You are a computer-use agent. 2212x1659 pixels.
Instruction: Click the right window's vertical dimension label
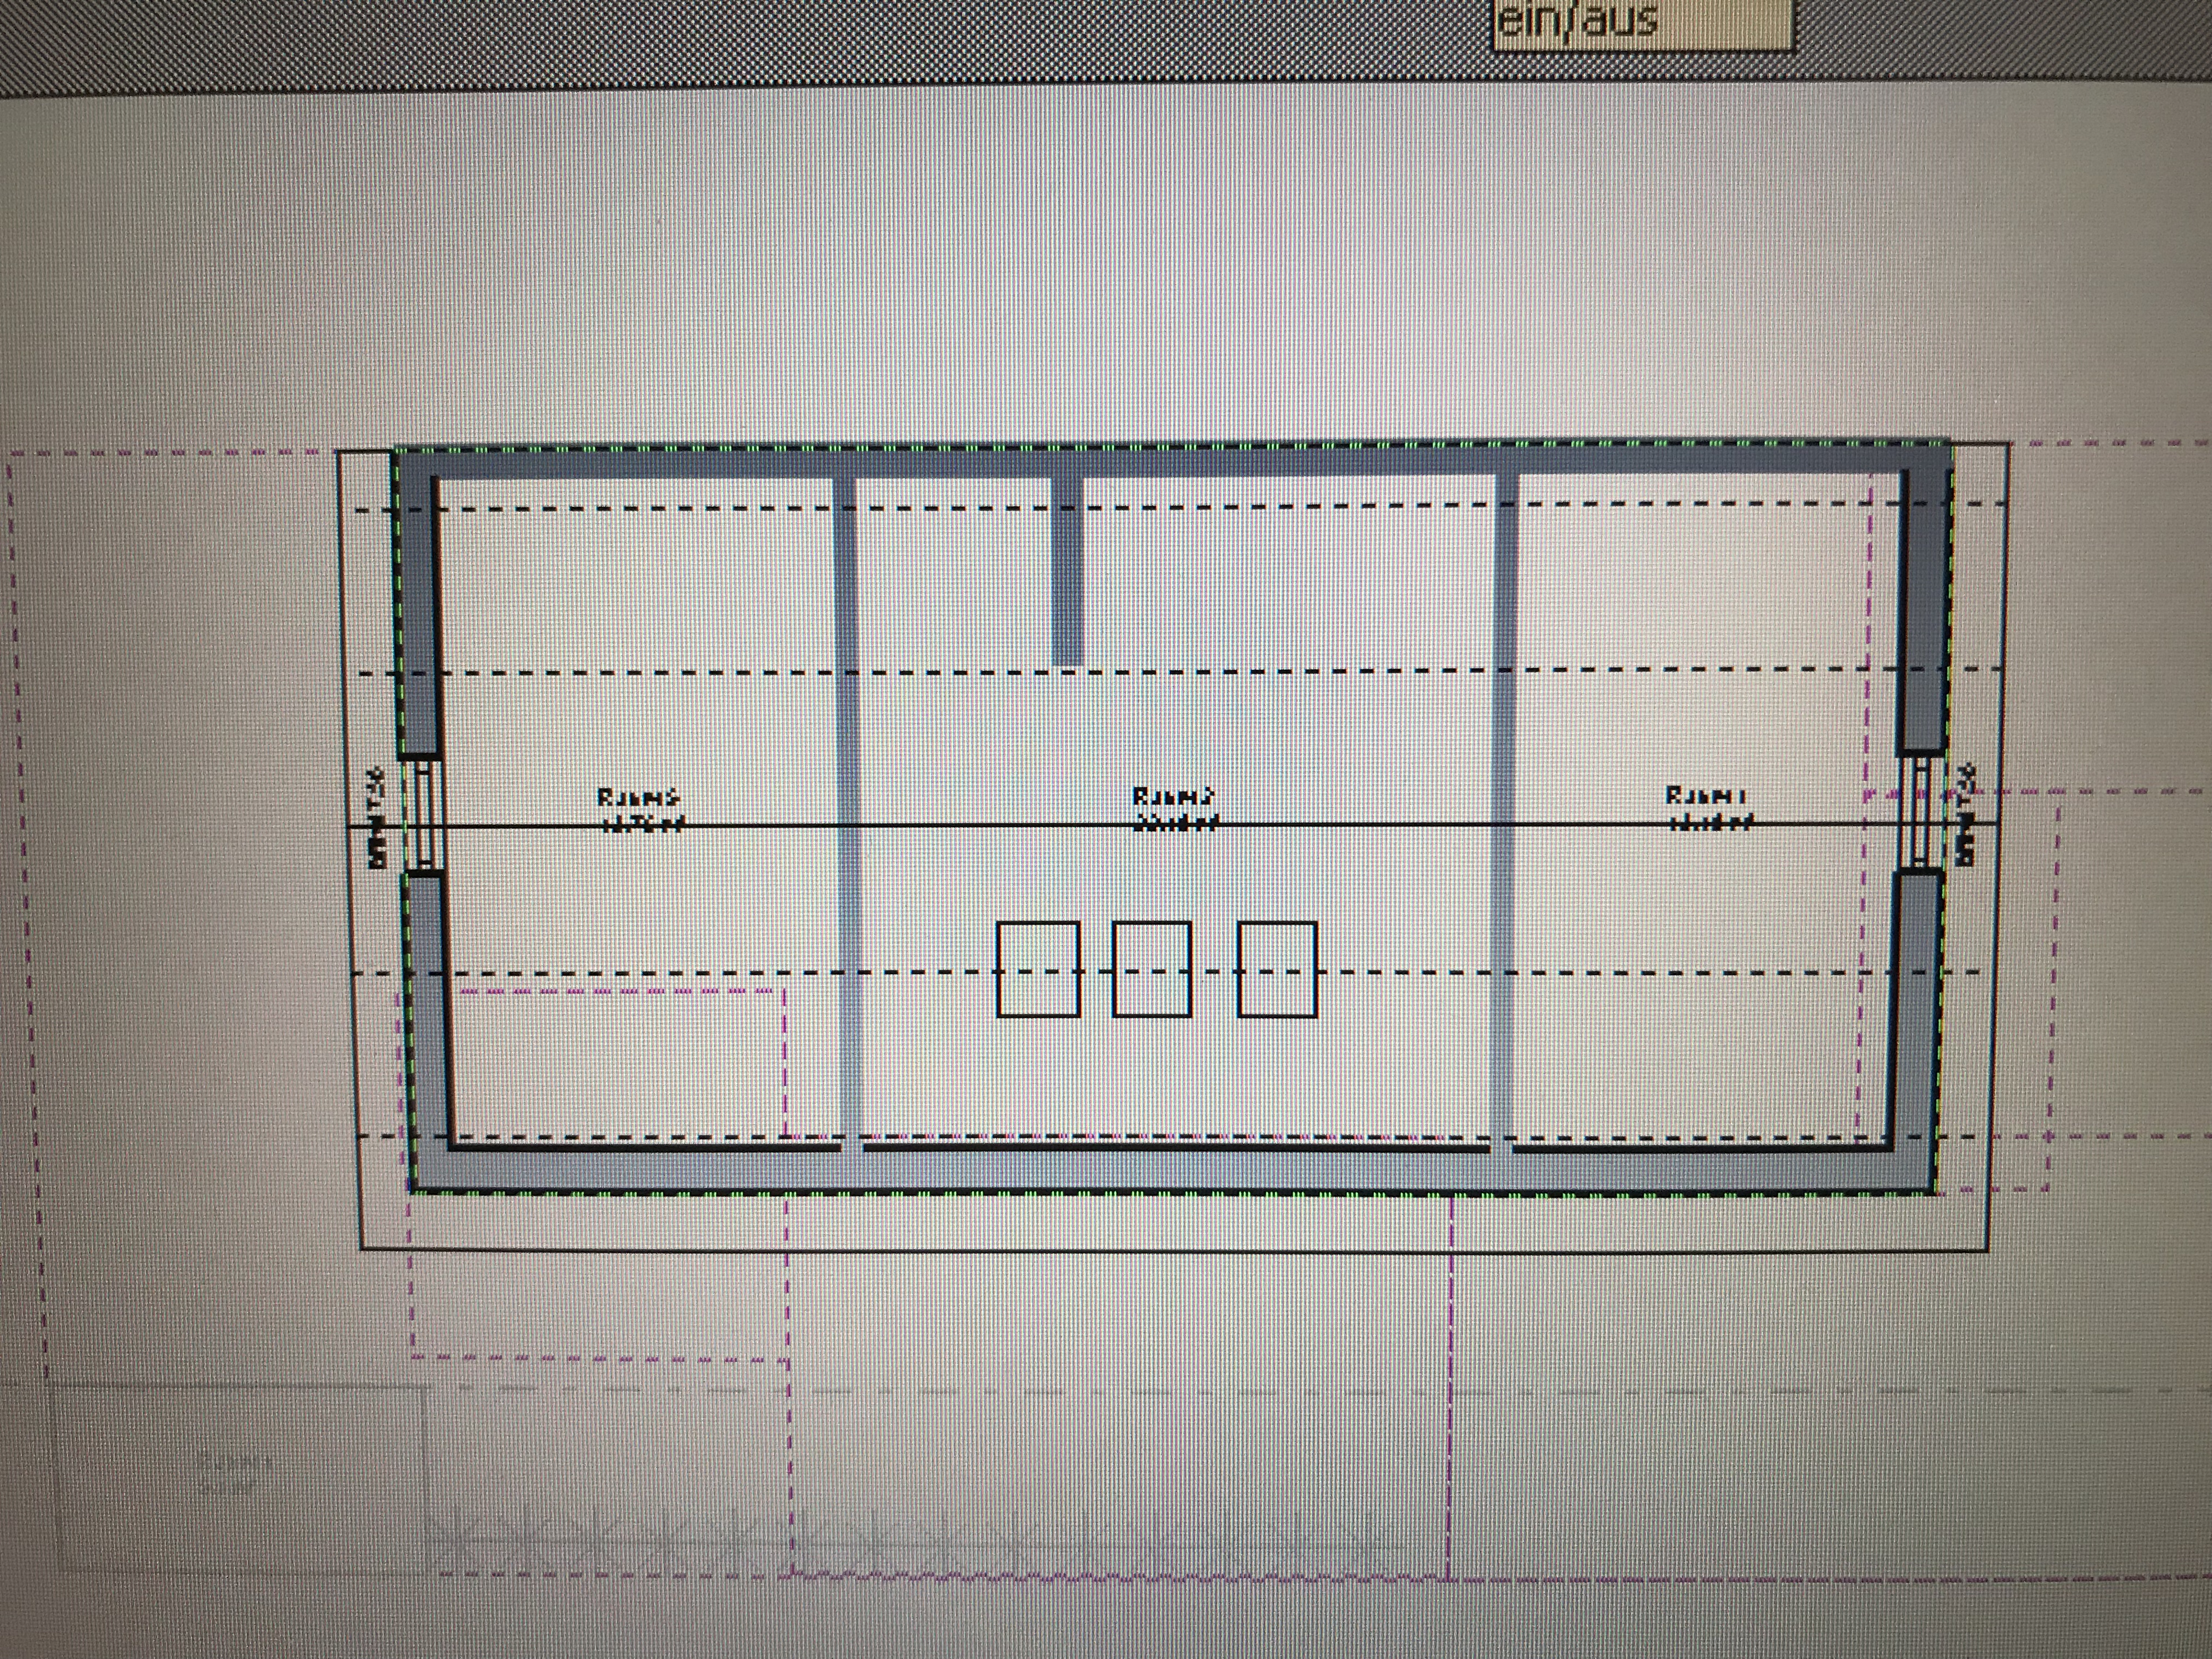pos(1966,815)
